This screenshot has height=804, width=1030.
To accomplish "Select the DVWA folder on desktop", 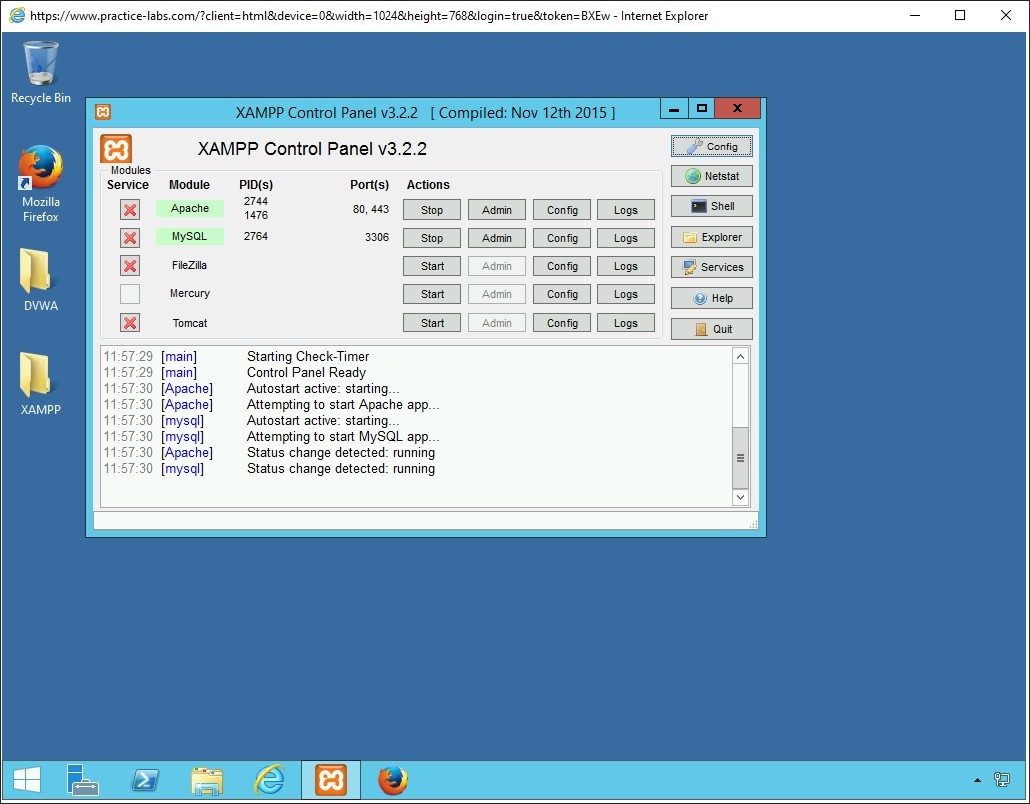I will click(41, 279).
